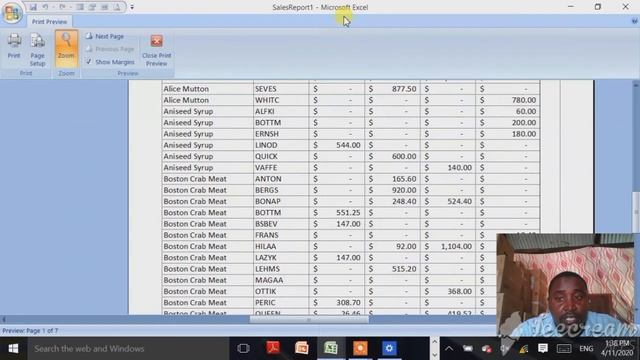Click the 877.50 value
The width and height of the screenshot is (640, 360).
pos(404,89)
